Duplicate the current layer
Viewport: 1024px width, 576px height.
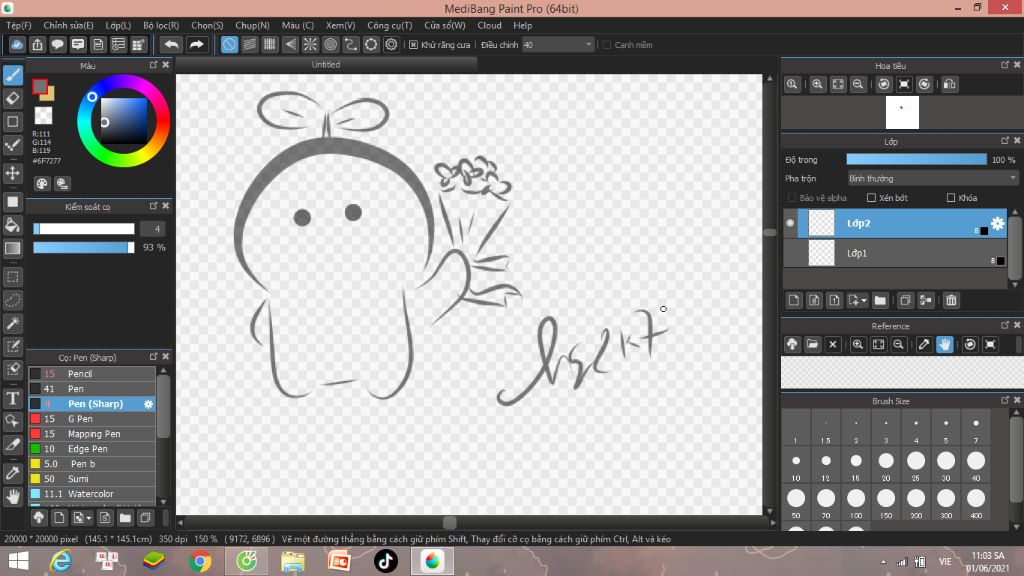tap(904, 300)
